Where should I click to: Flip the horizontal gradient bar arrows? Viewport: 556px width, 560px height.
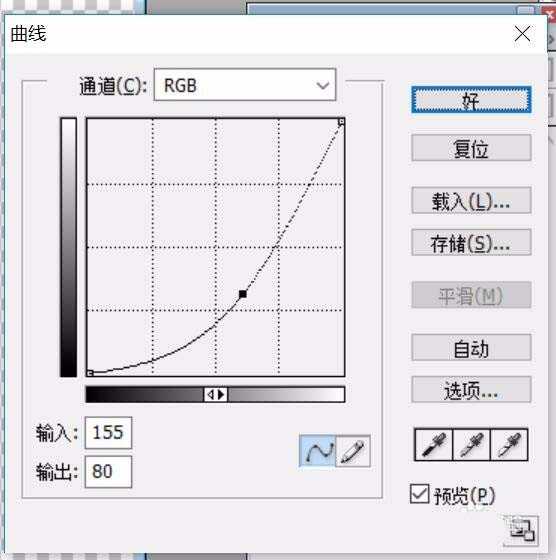point(216,394)
